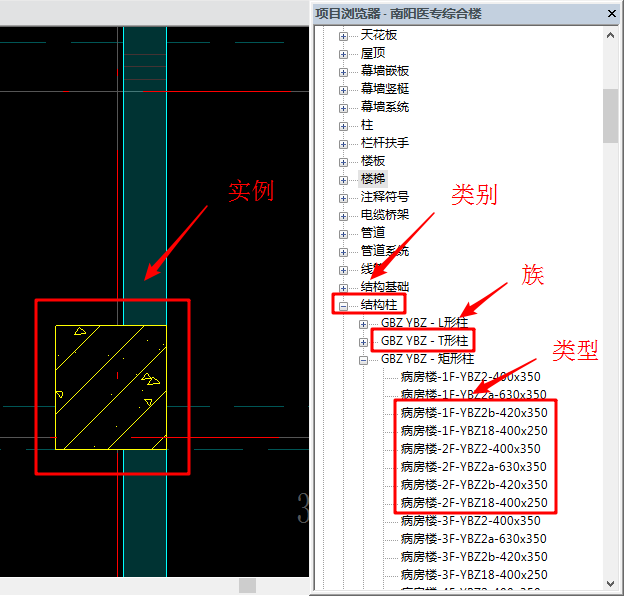Select the 注释符号 category
Viewport: 624px width, 596px height.
pos(385,197)
